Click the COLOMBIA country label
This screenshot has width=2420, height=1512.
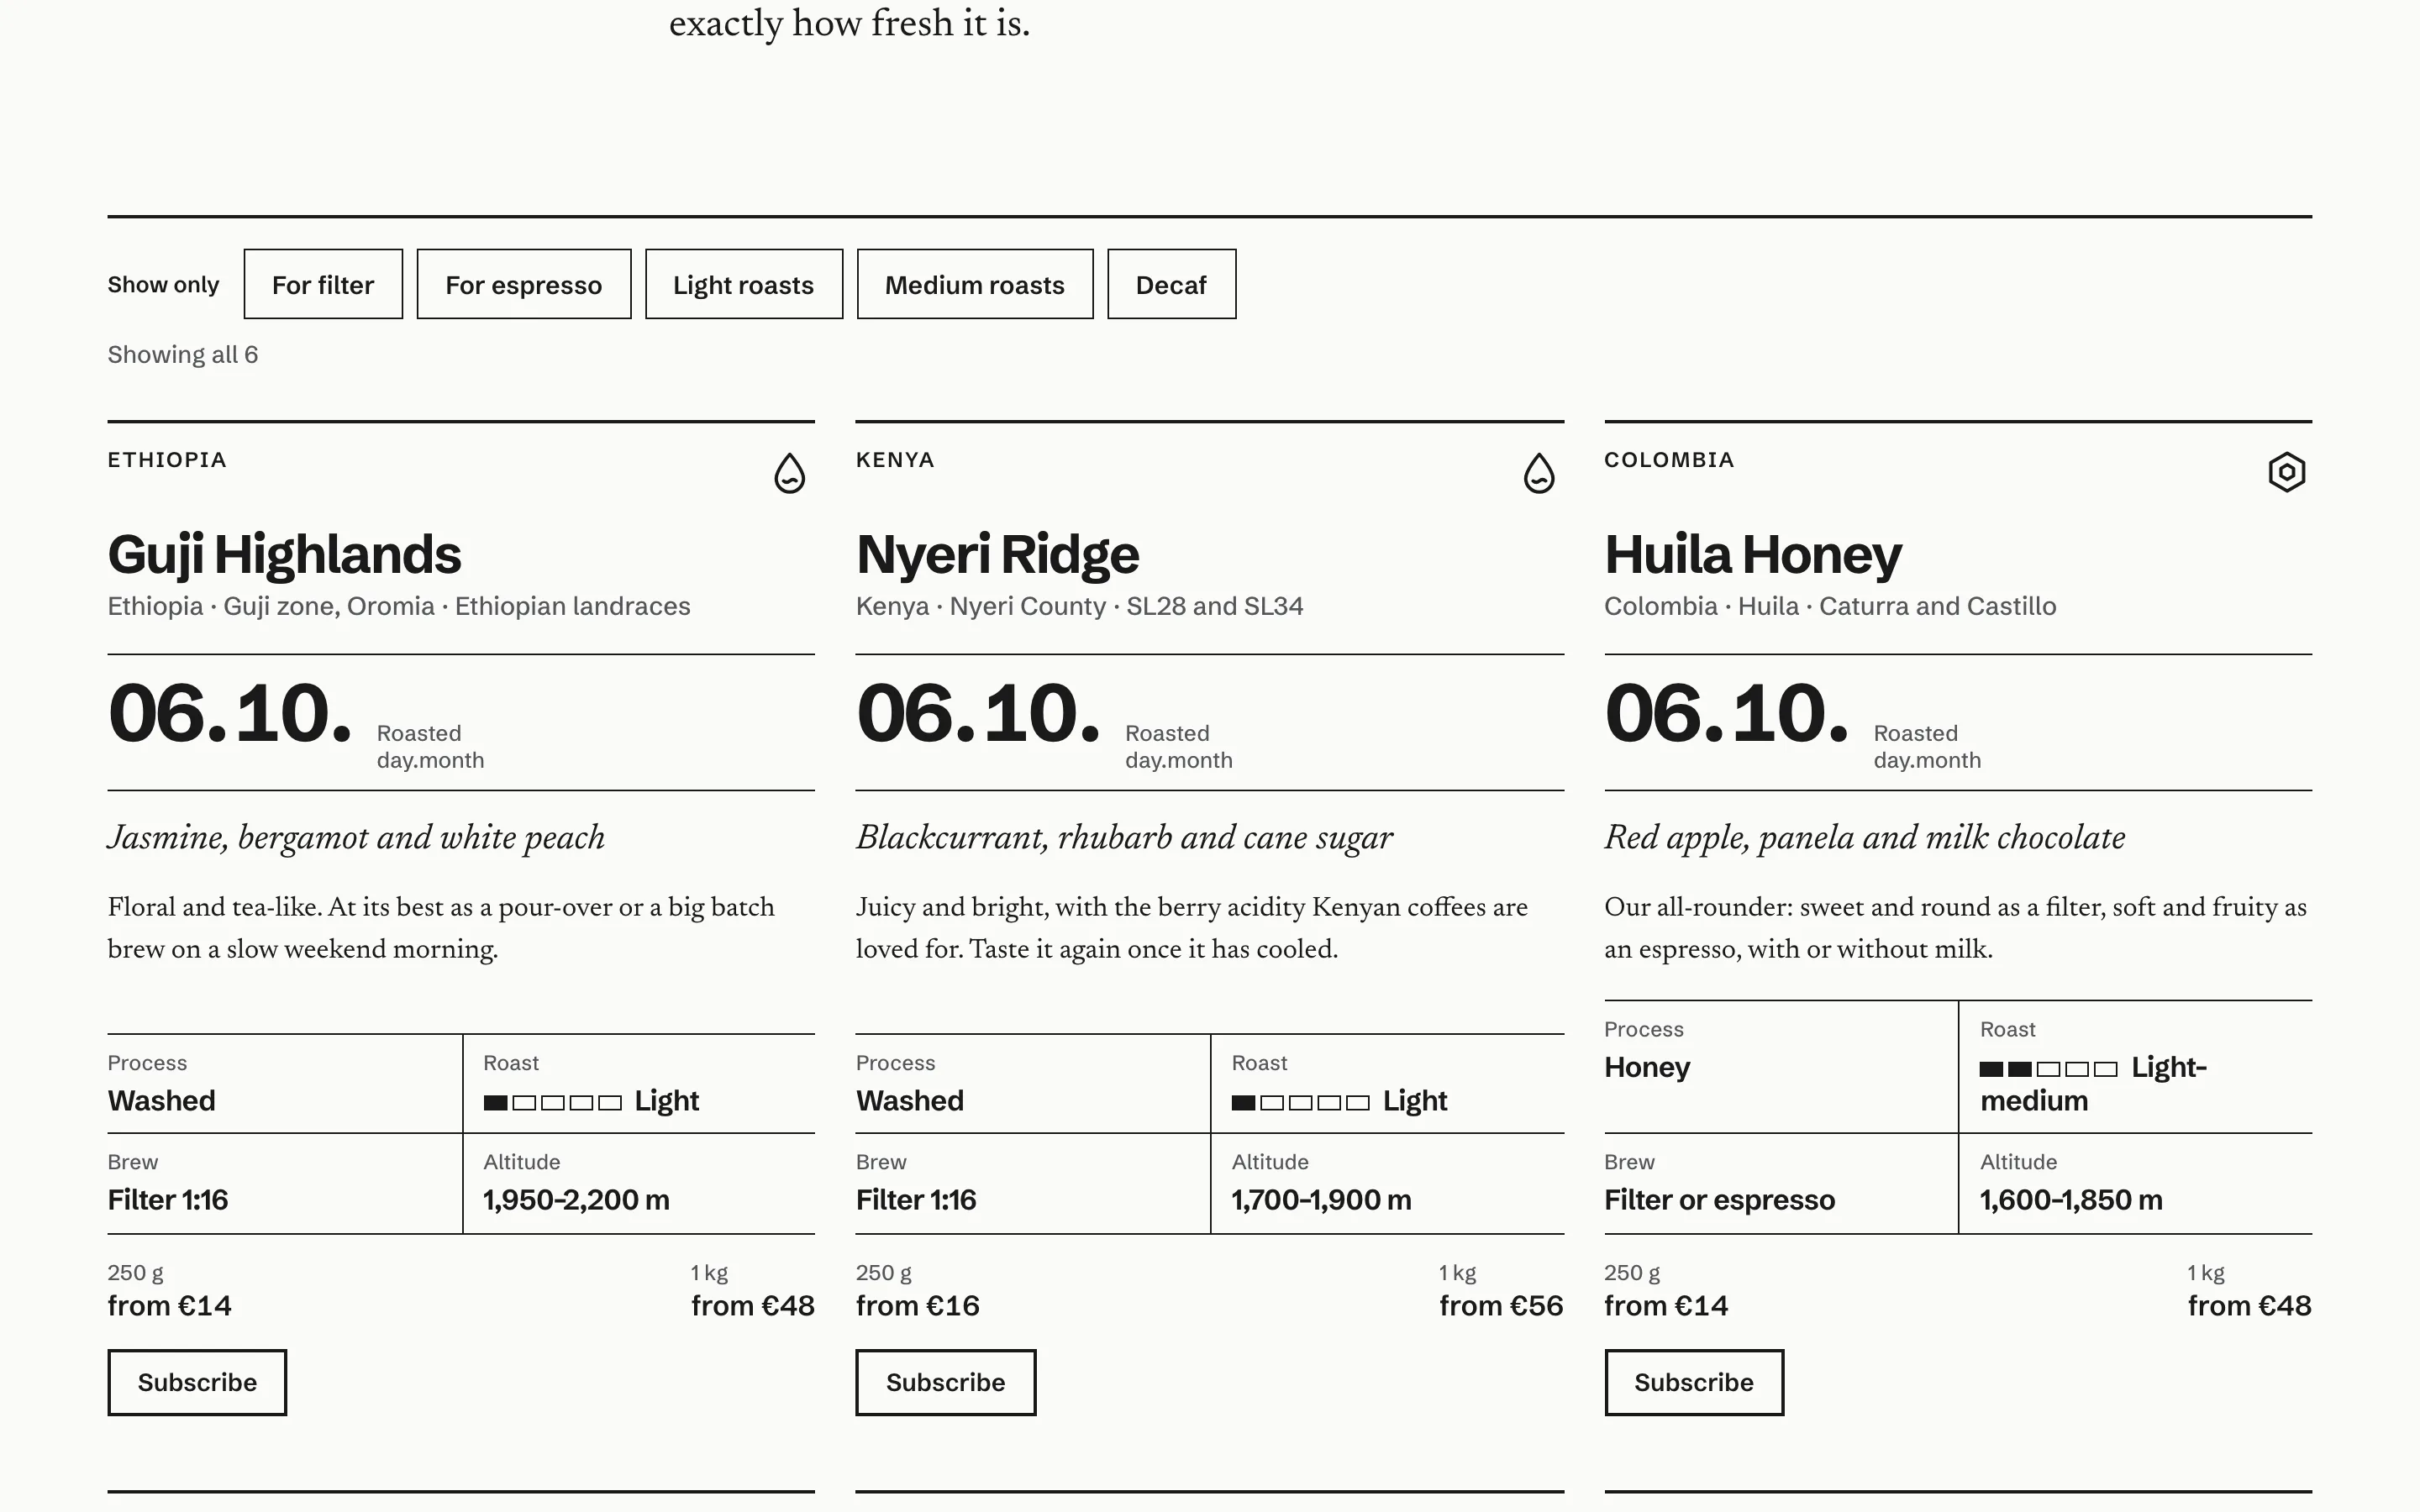click(1669, 460)
